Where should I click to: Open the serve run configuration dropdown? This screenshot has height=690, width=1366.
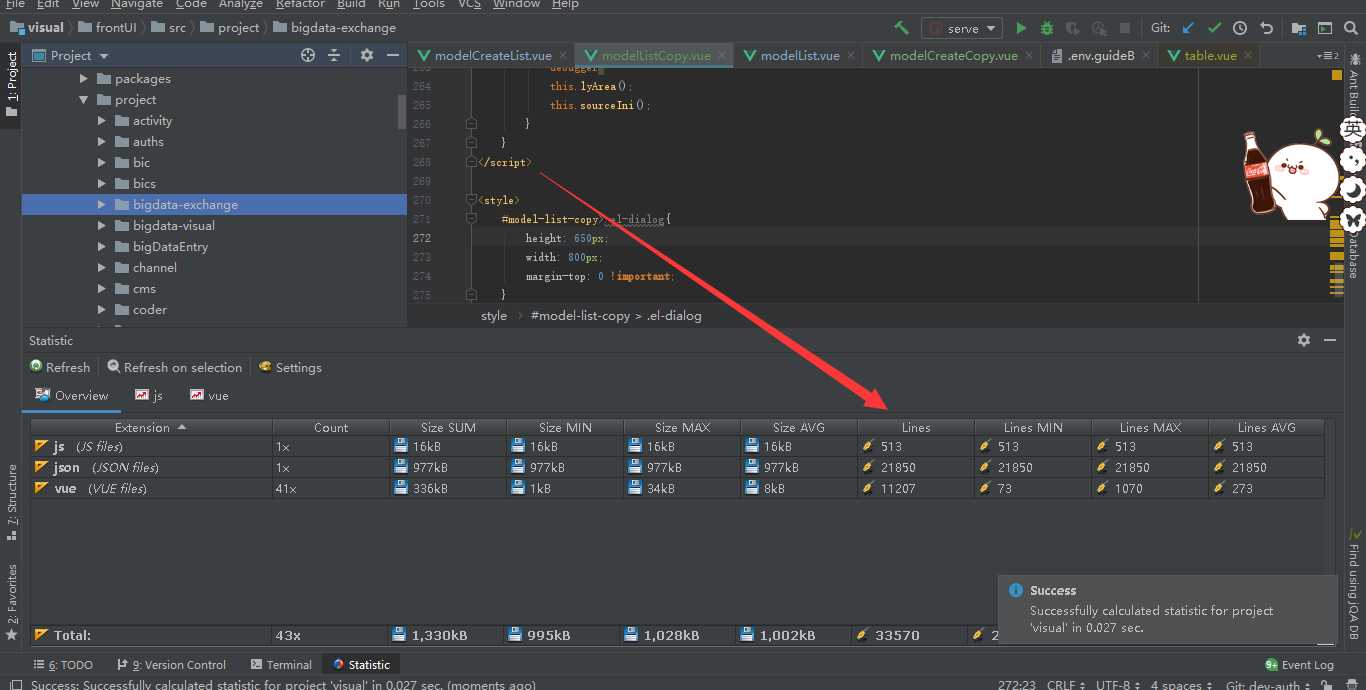(x=962, y=28)
